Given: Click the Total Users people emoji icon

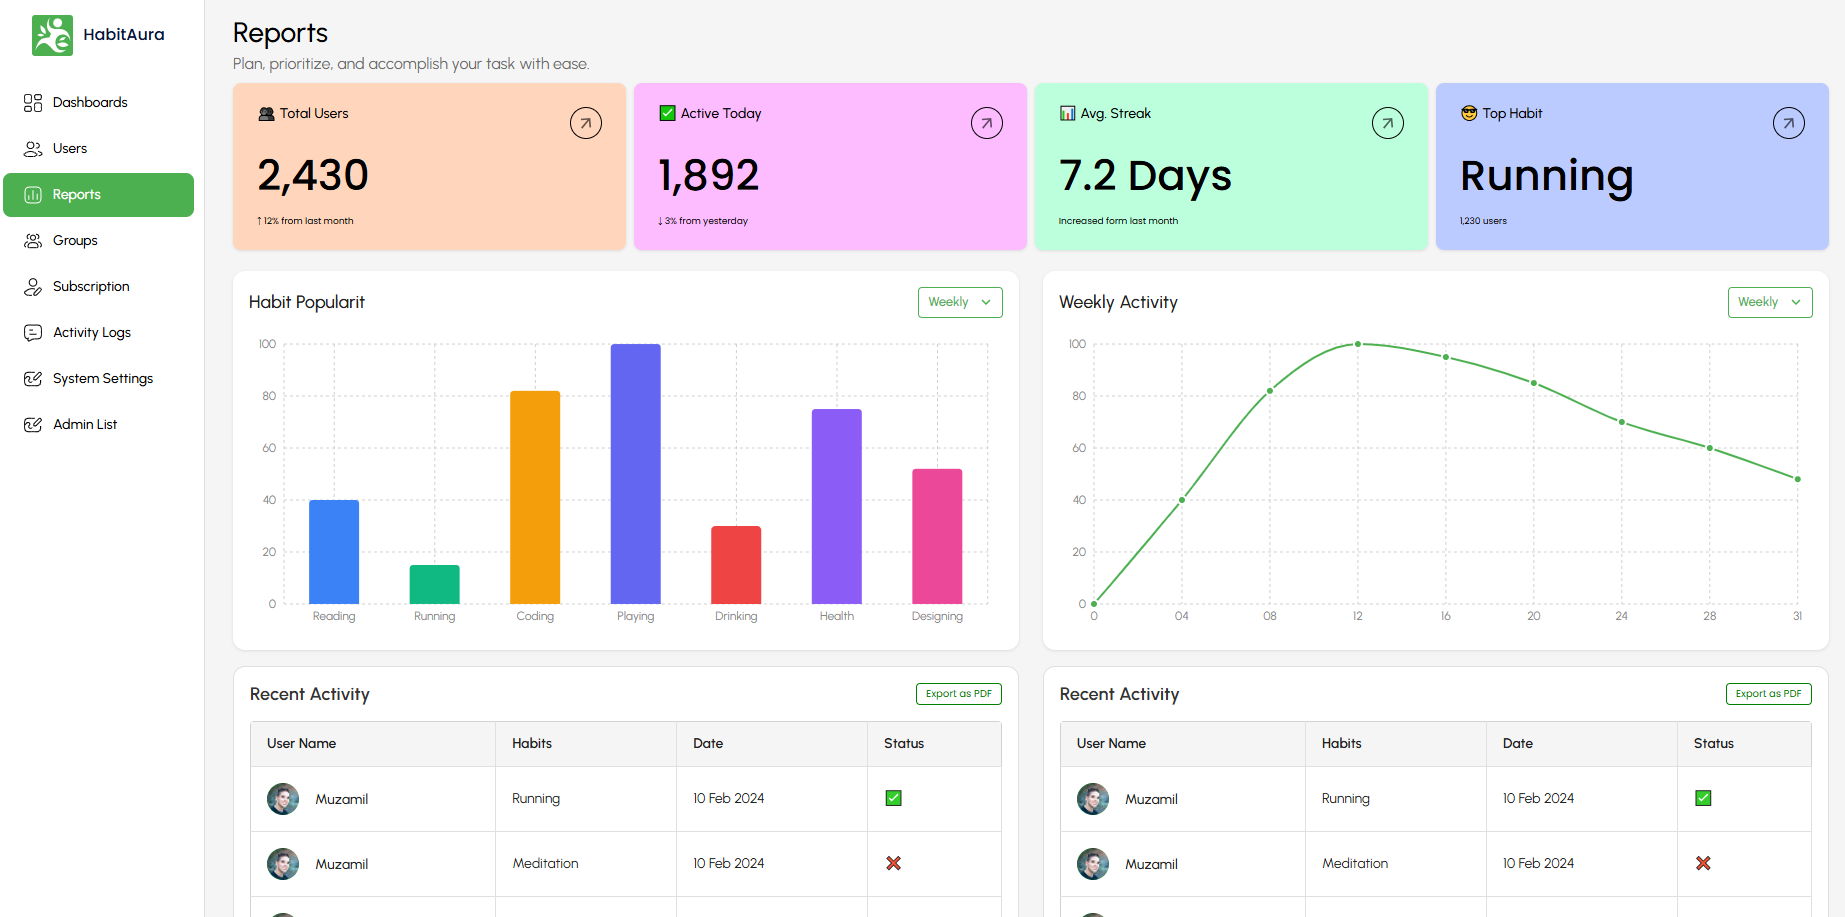Looking at the screenshot, I should click(x=266, y=113).
